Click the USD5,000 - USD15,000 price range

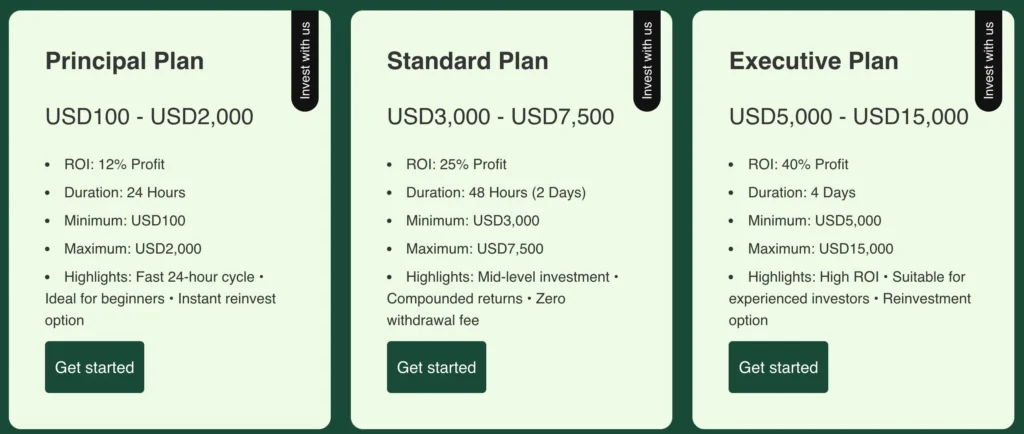[x=848, y=117]
